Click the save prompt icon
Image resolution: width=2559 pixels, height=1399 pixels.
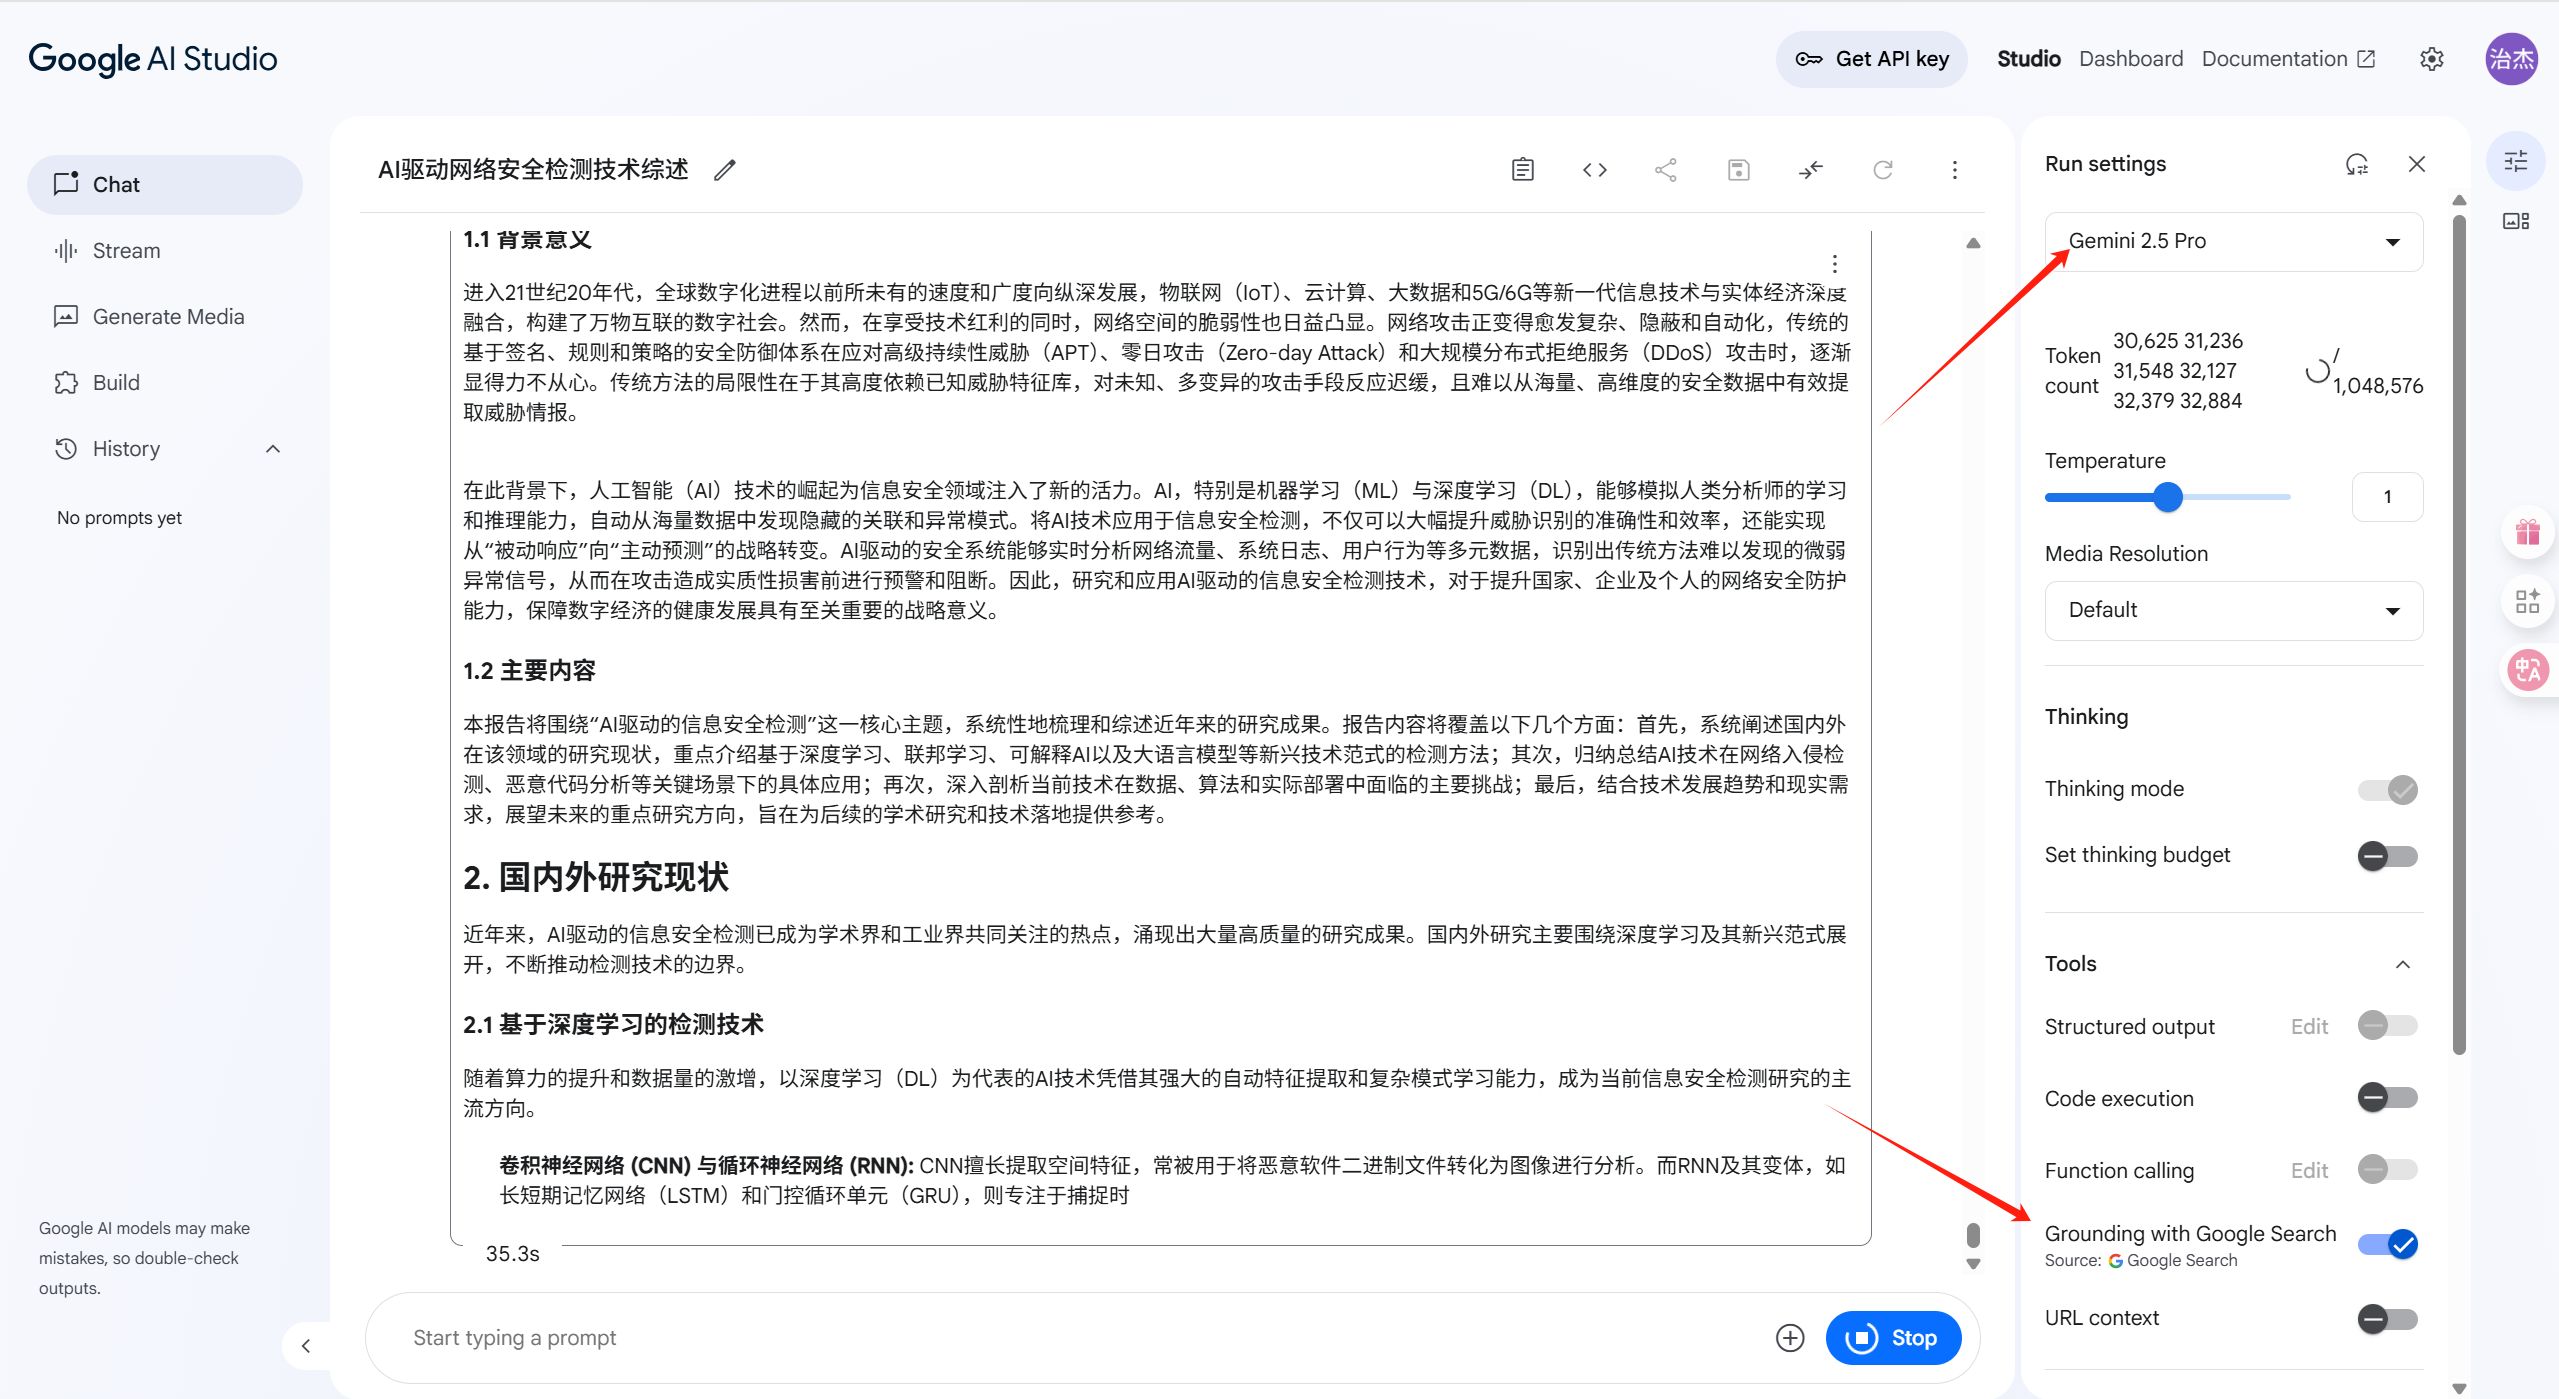tap(1738, 170)
